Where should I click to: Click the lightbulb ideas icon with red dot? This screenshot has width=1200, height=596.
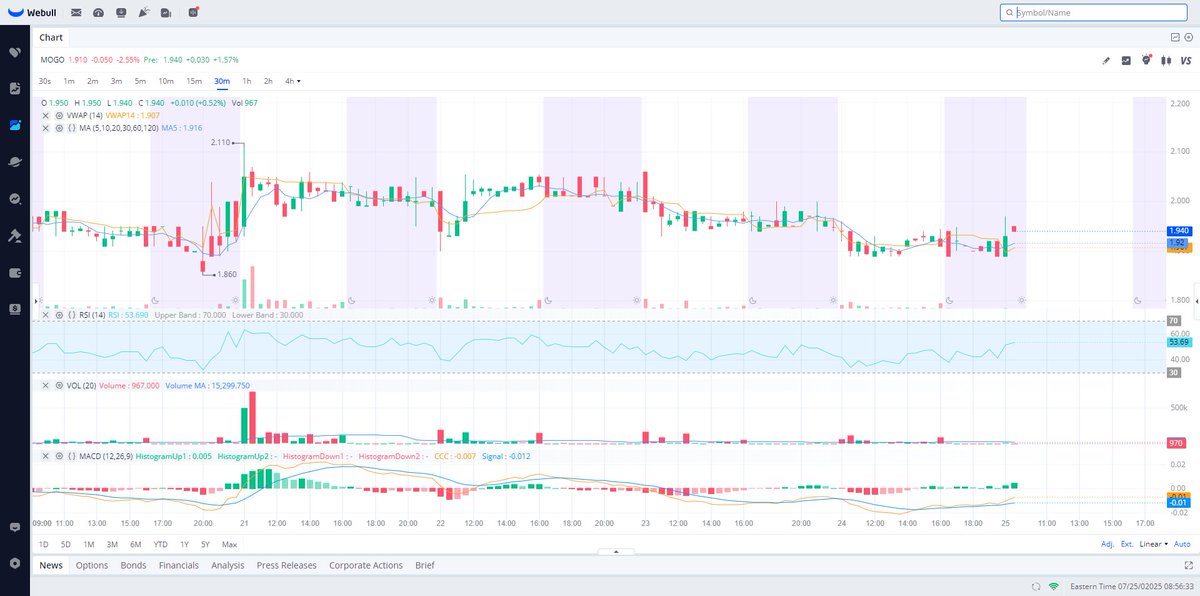[1147, 60]
